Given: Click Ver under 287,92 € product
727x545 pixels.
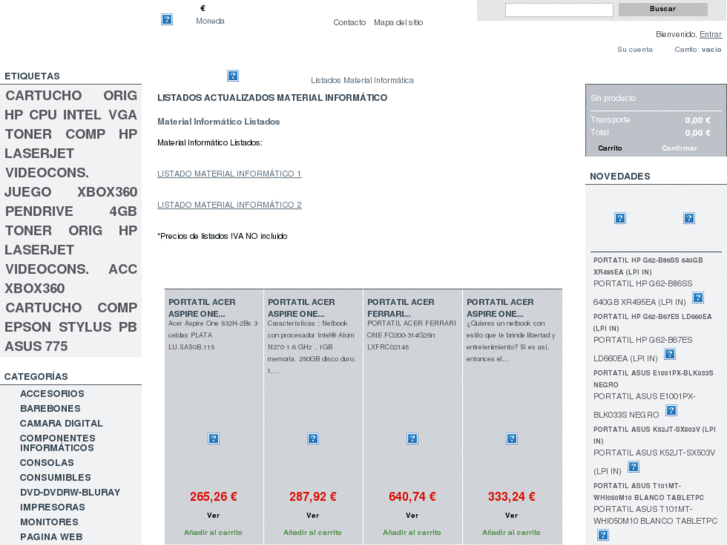Looking at the screenshot, I should (312, 515).
